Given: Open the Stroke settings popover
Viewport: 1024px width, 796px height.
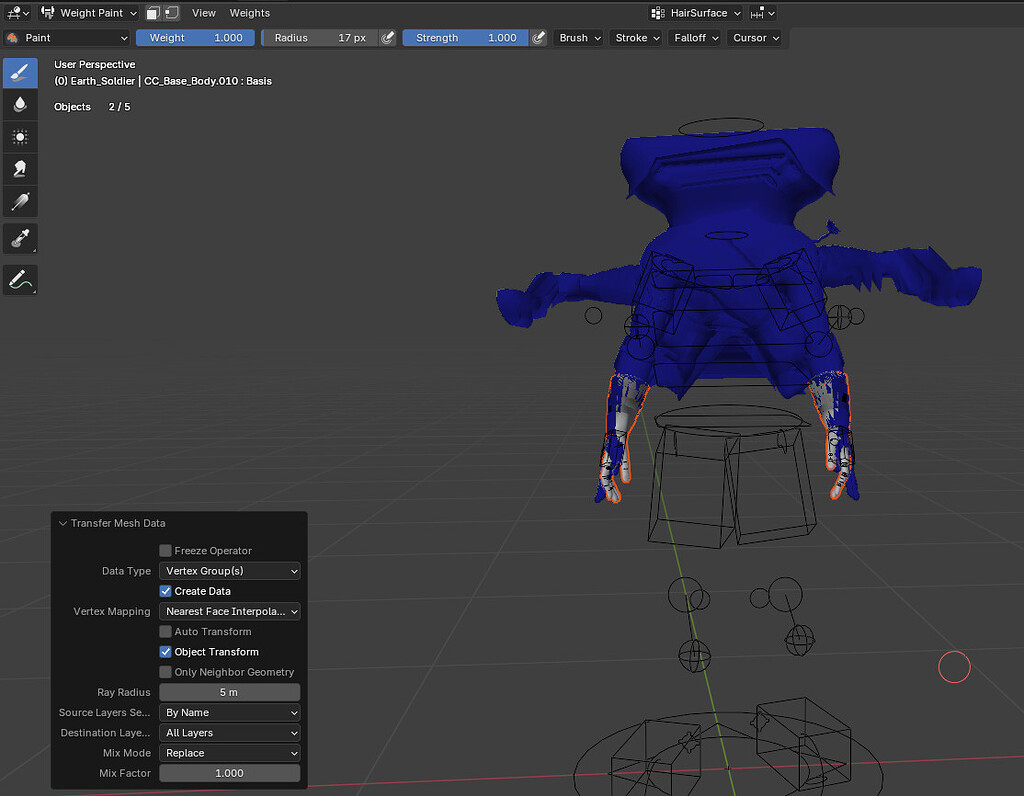Looking at the screenshot, I should coord(637,38).
